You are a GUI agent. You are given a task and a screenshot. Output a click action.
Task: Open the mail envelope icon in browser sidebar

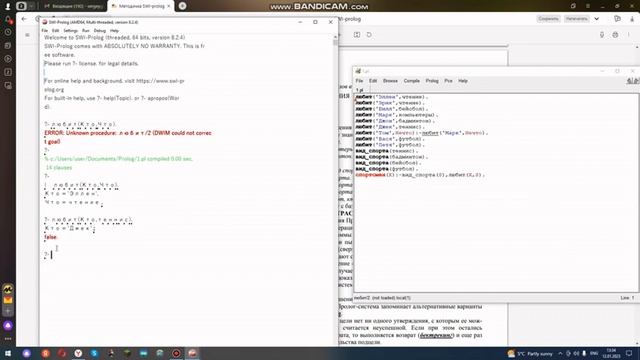8,300
